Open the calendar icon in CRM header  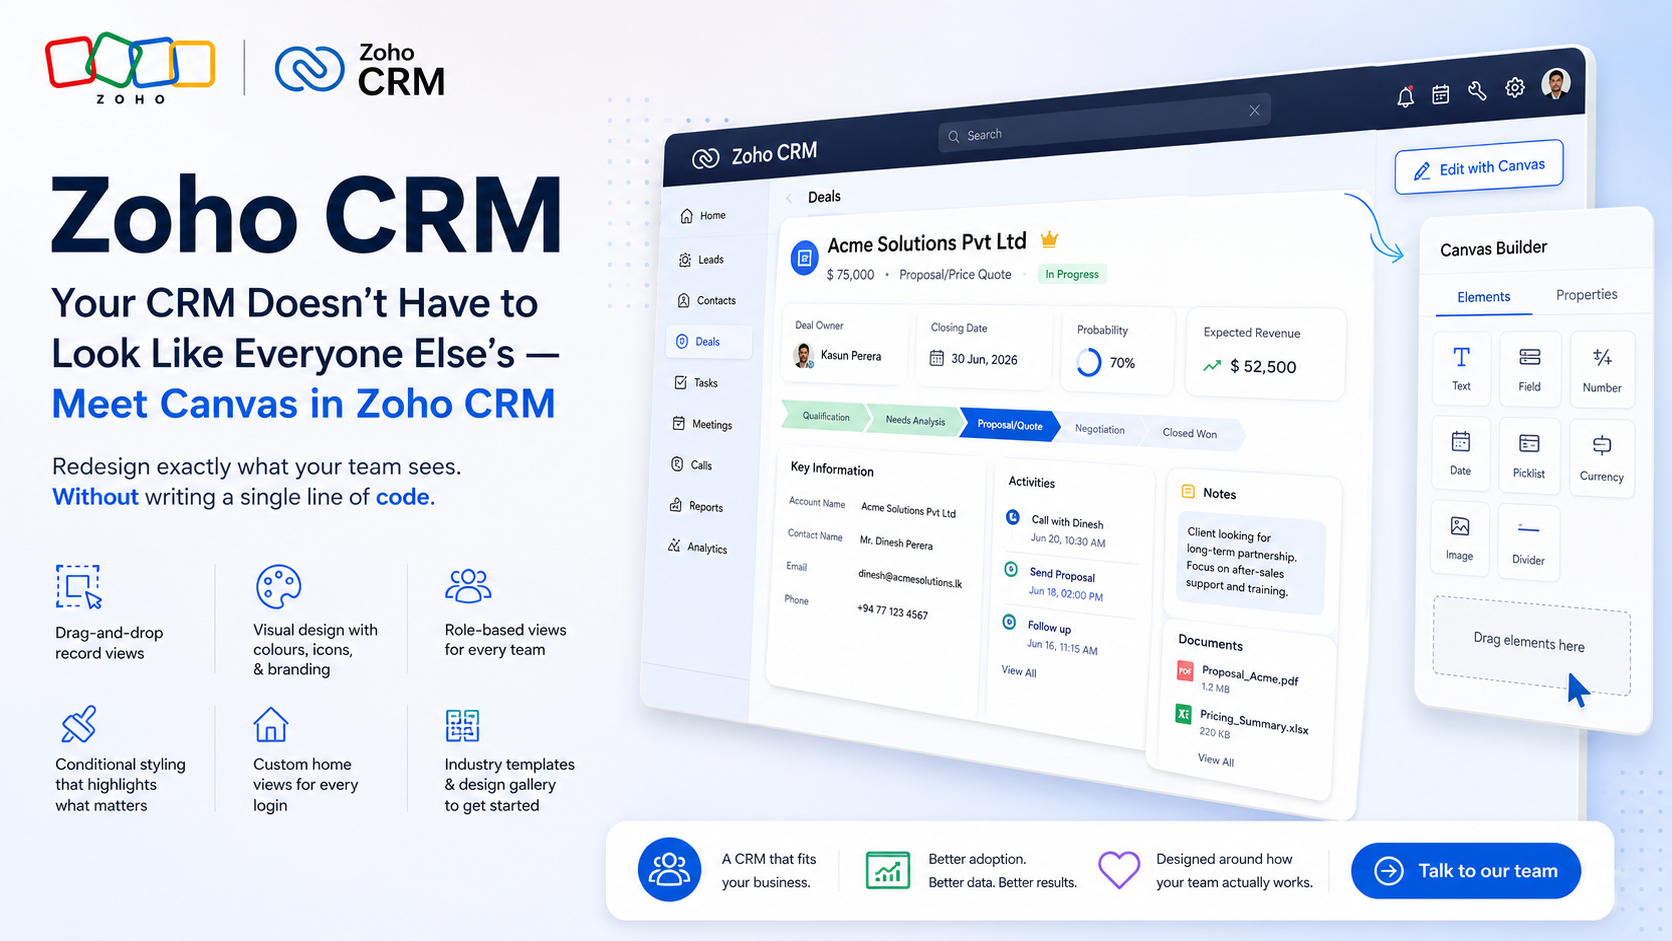tap(1440, 94)
